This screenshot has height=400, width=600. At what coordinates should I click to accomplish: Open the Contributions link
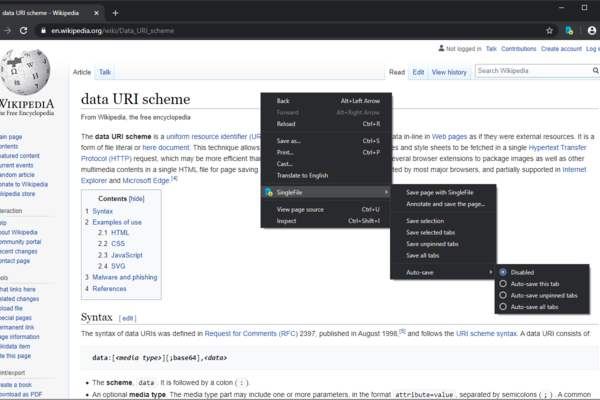click(x=518, y=49)
